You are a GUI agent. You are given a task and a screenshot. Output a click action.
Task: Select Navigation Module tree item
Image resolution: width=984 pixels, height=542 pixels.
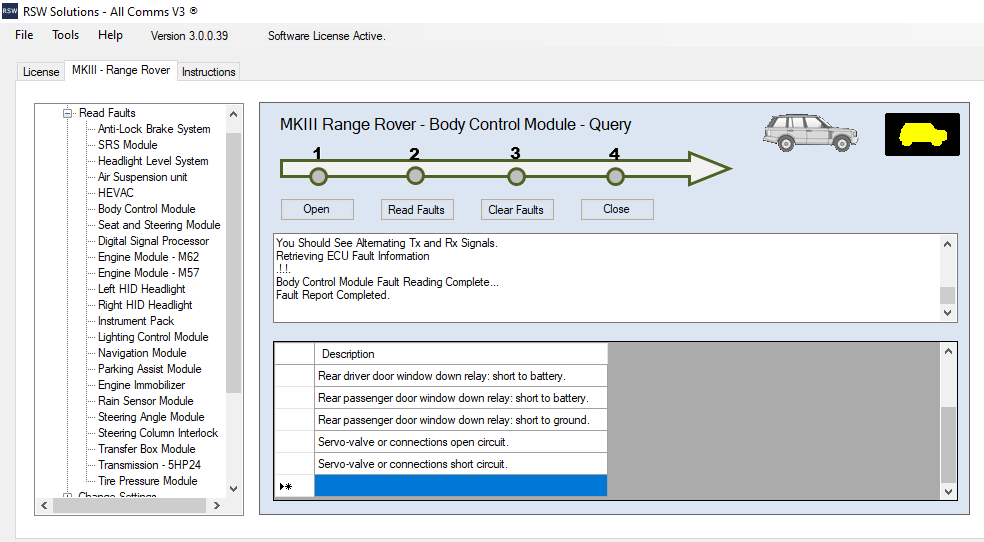[x=142, y=353]
